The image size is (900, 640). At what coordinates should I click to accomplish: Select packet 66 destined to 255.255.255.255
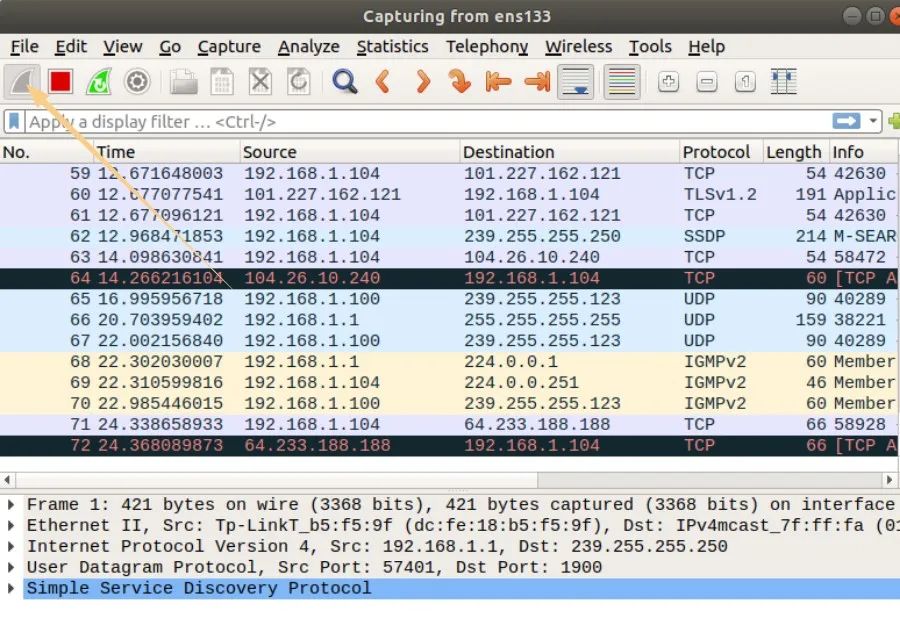coord(448,320)
